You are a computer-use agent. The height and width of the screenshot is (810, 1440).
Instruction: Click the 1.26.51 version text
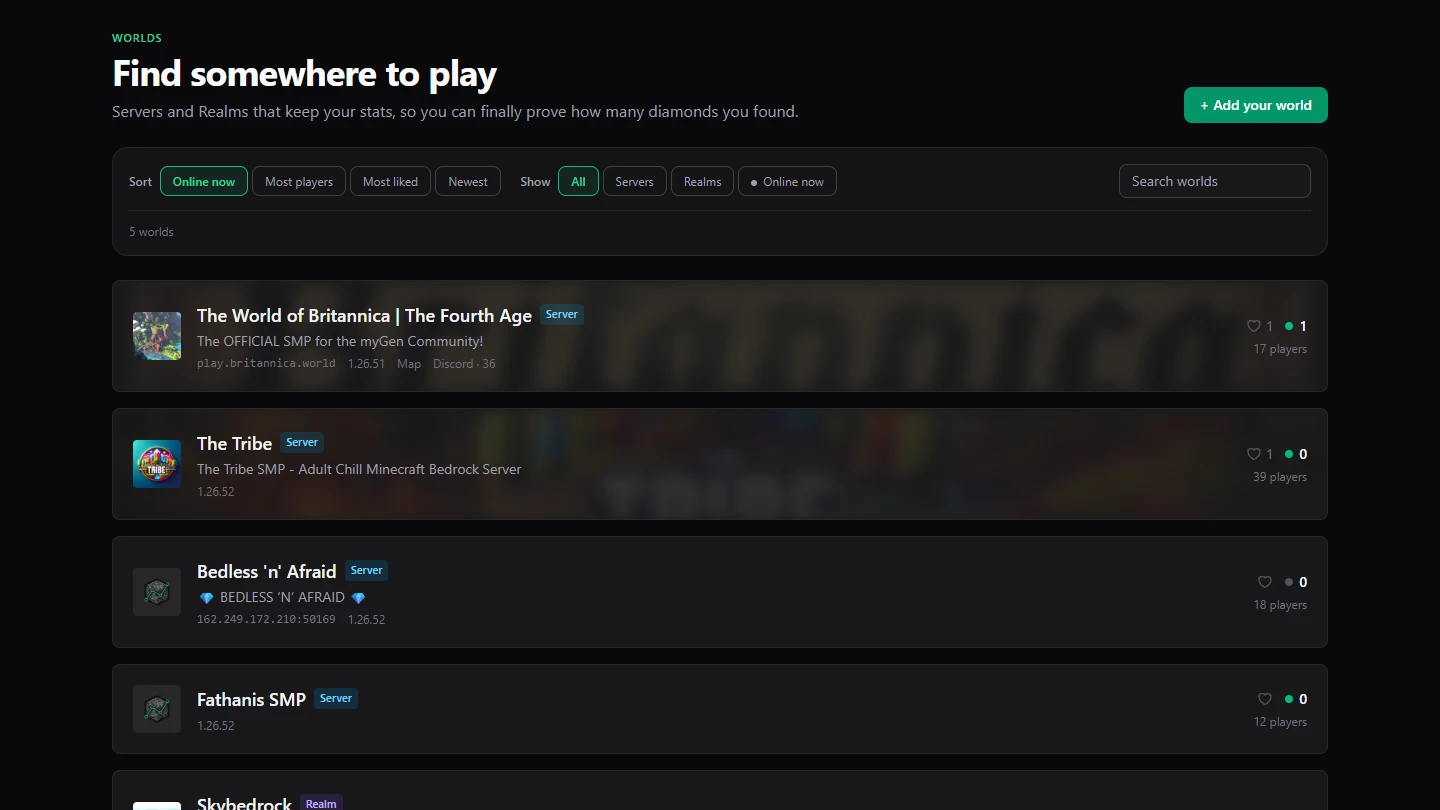(366, 364)
